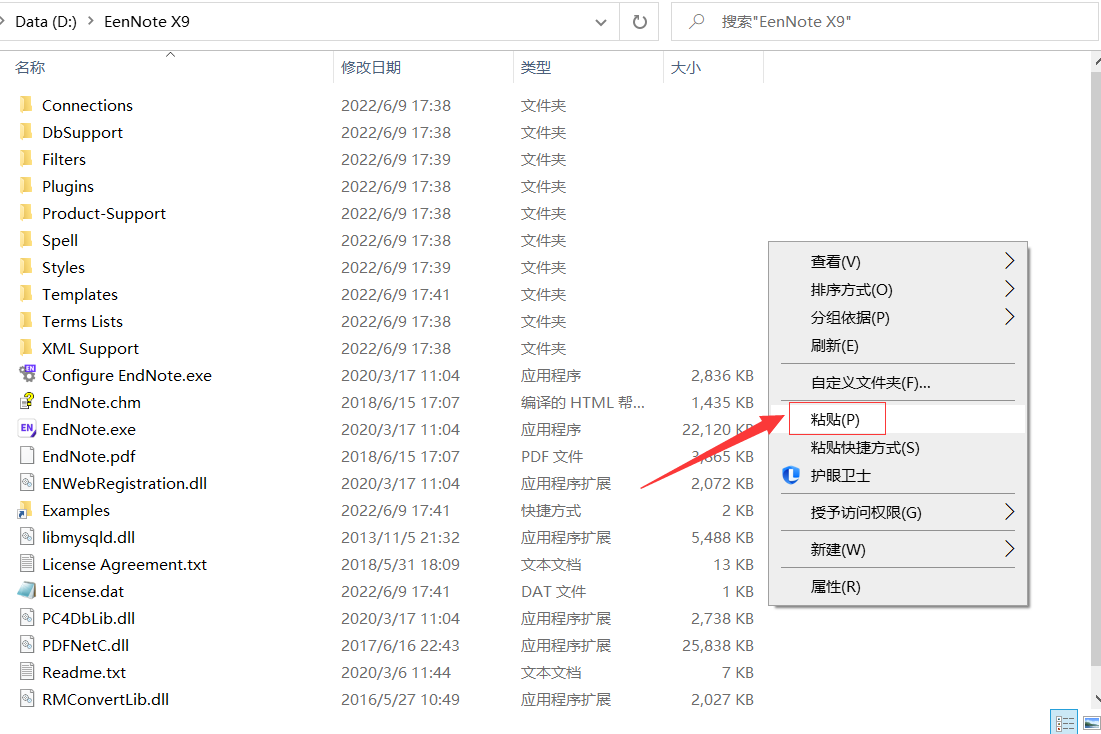
Task: Select the file name License.dat
Action: (x=83, y=591)
